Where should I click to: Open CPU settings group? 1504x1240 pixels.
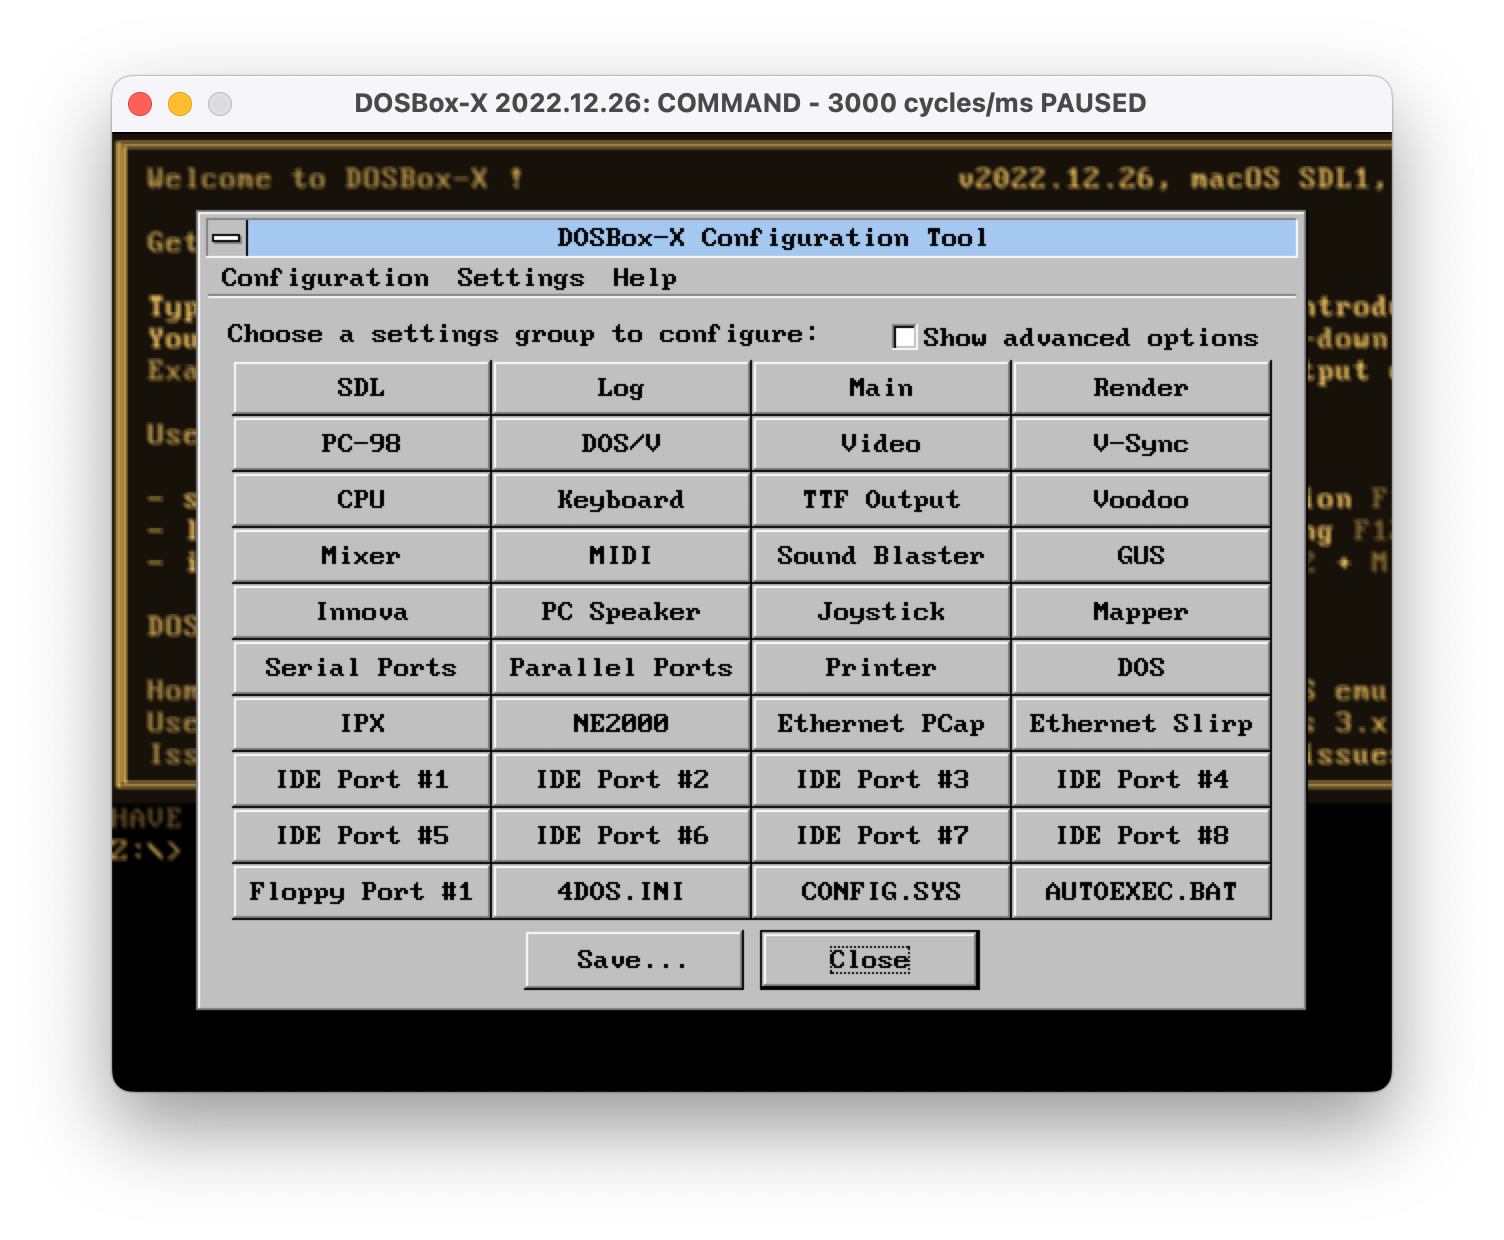361,500
